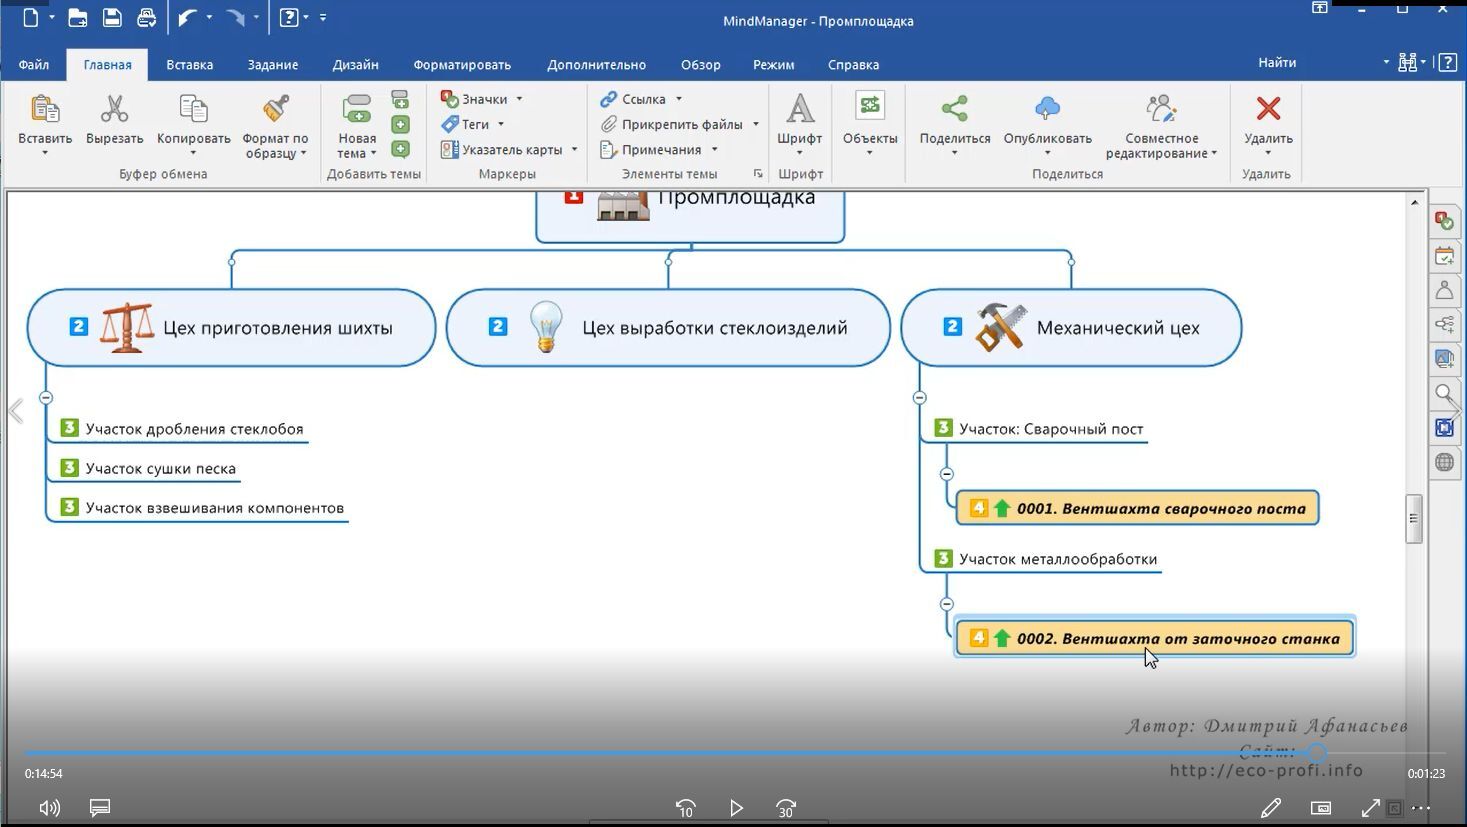Click the Undo arrow in quick access
Image resolution: width=1467 pixels, height=827 pixels.
(x=187, y=17)
